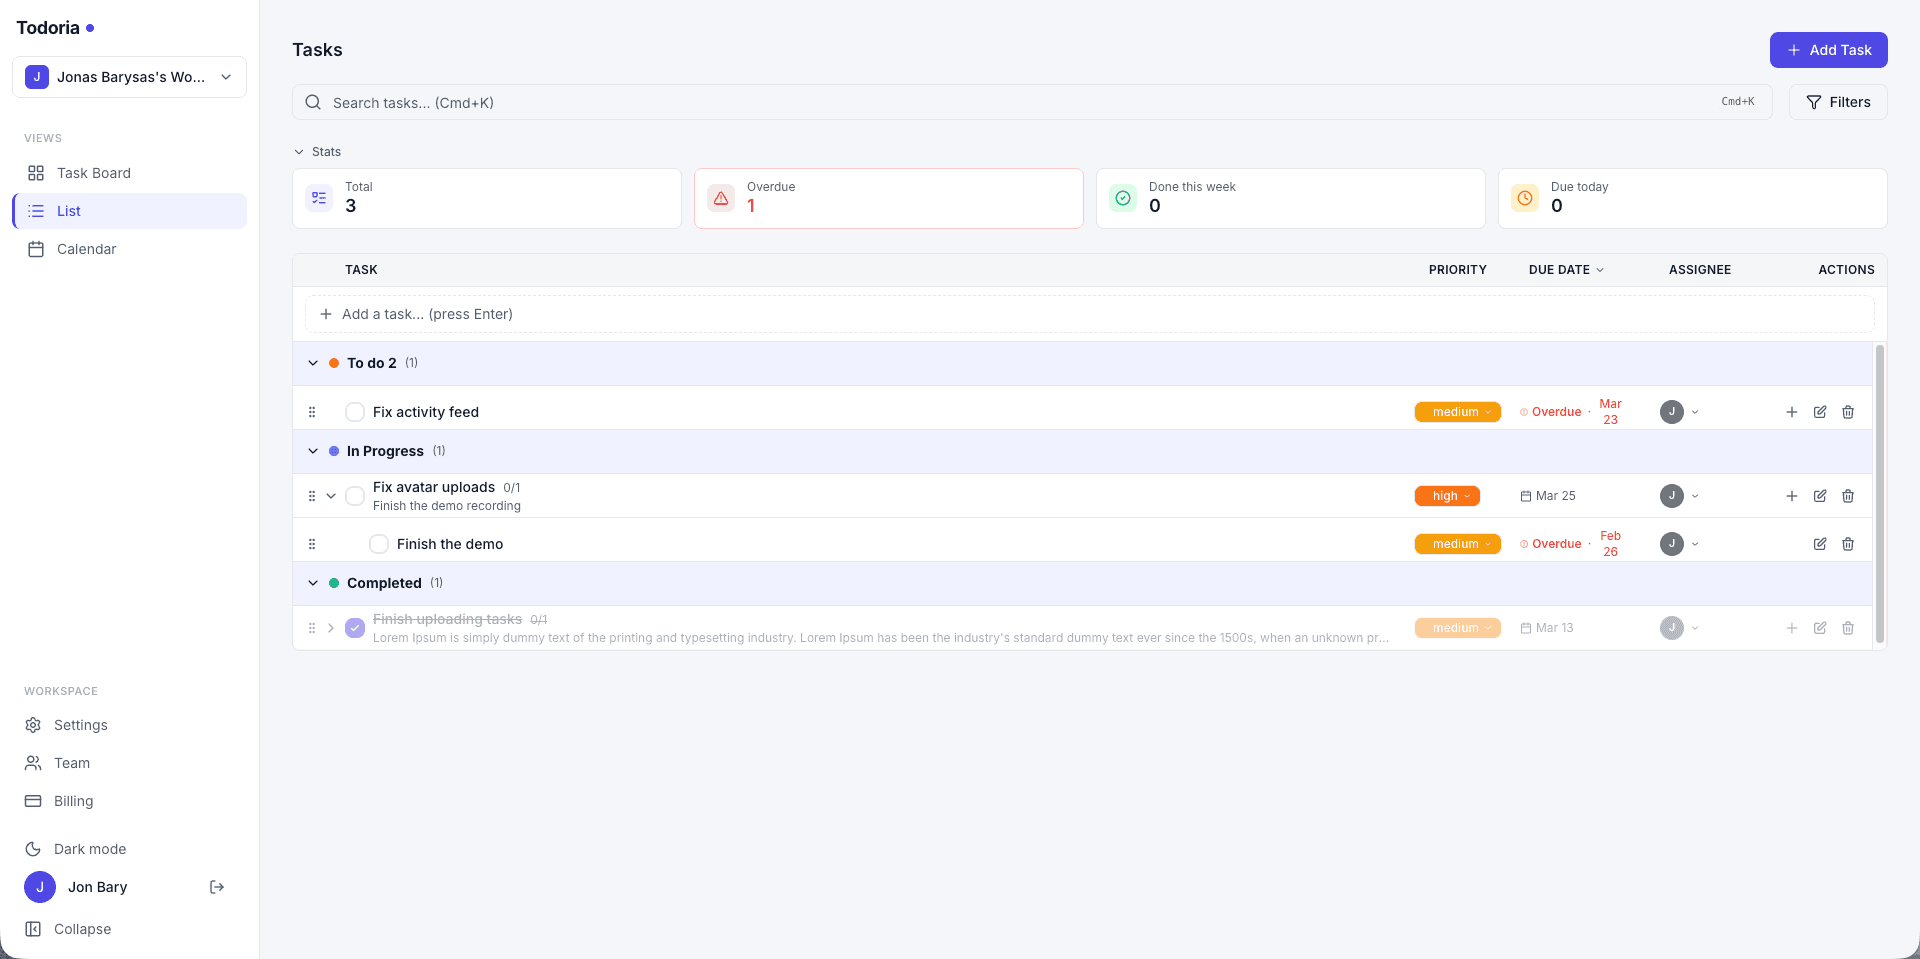The image size is (1920, 959).
Task: Click the Add Task button
Action: coord(1828,49)
